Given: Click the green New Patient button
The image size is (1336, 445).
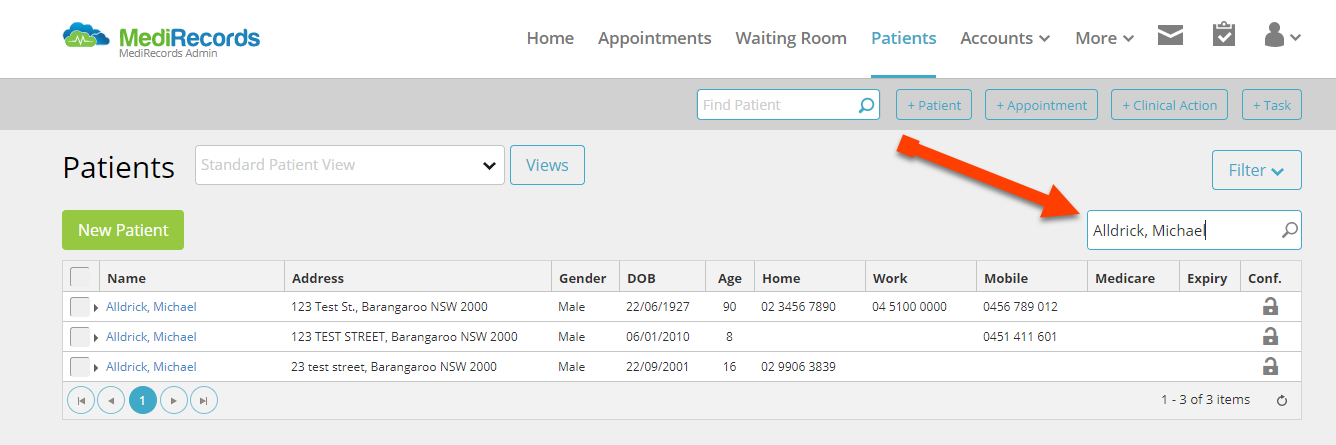Looking at the screenshot, I should [x=123, y=230].
